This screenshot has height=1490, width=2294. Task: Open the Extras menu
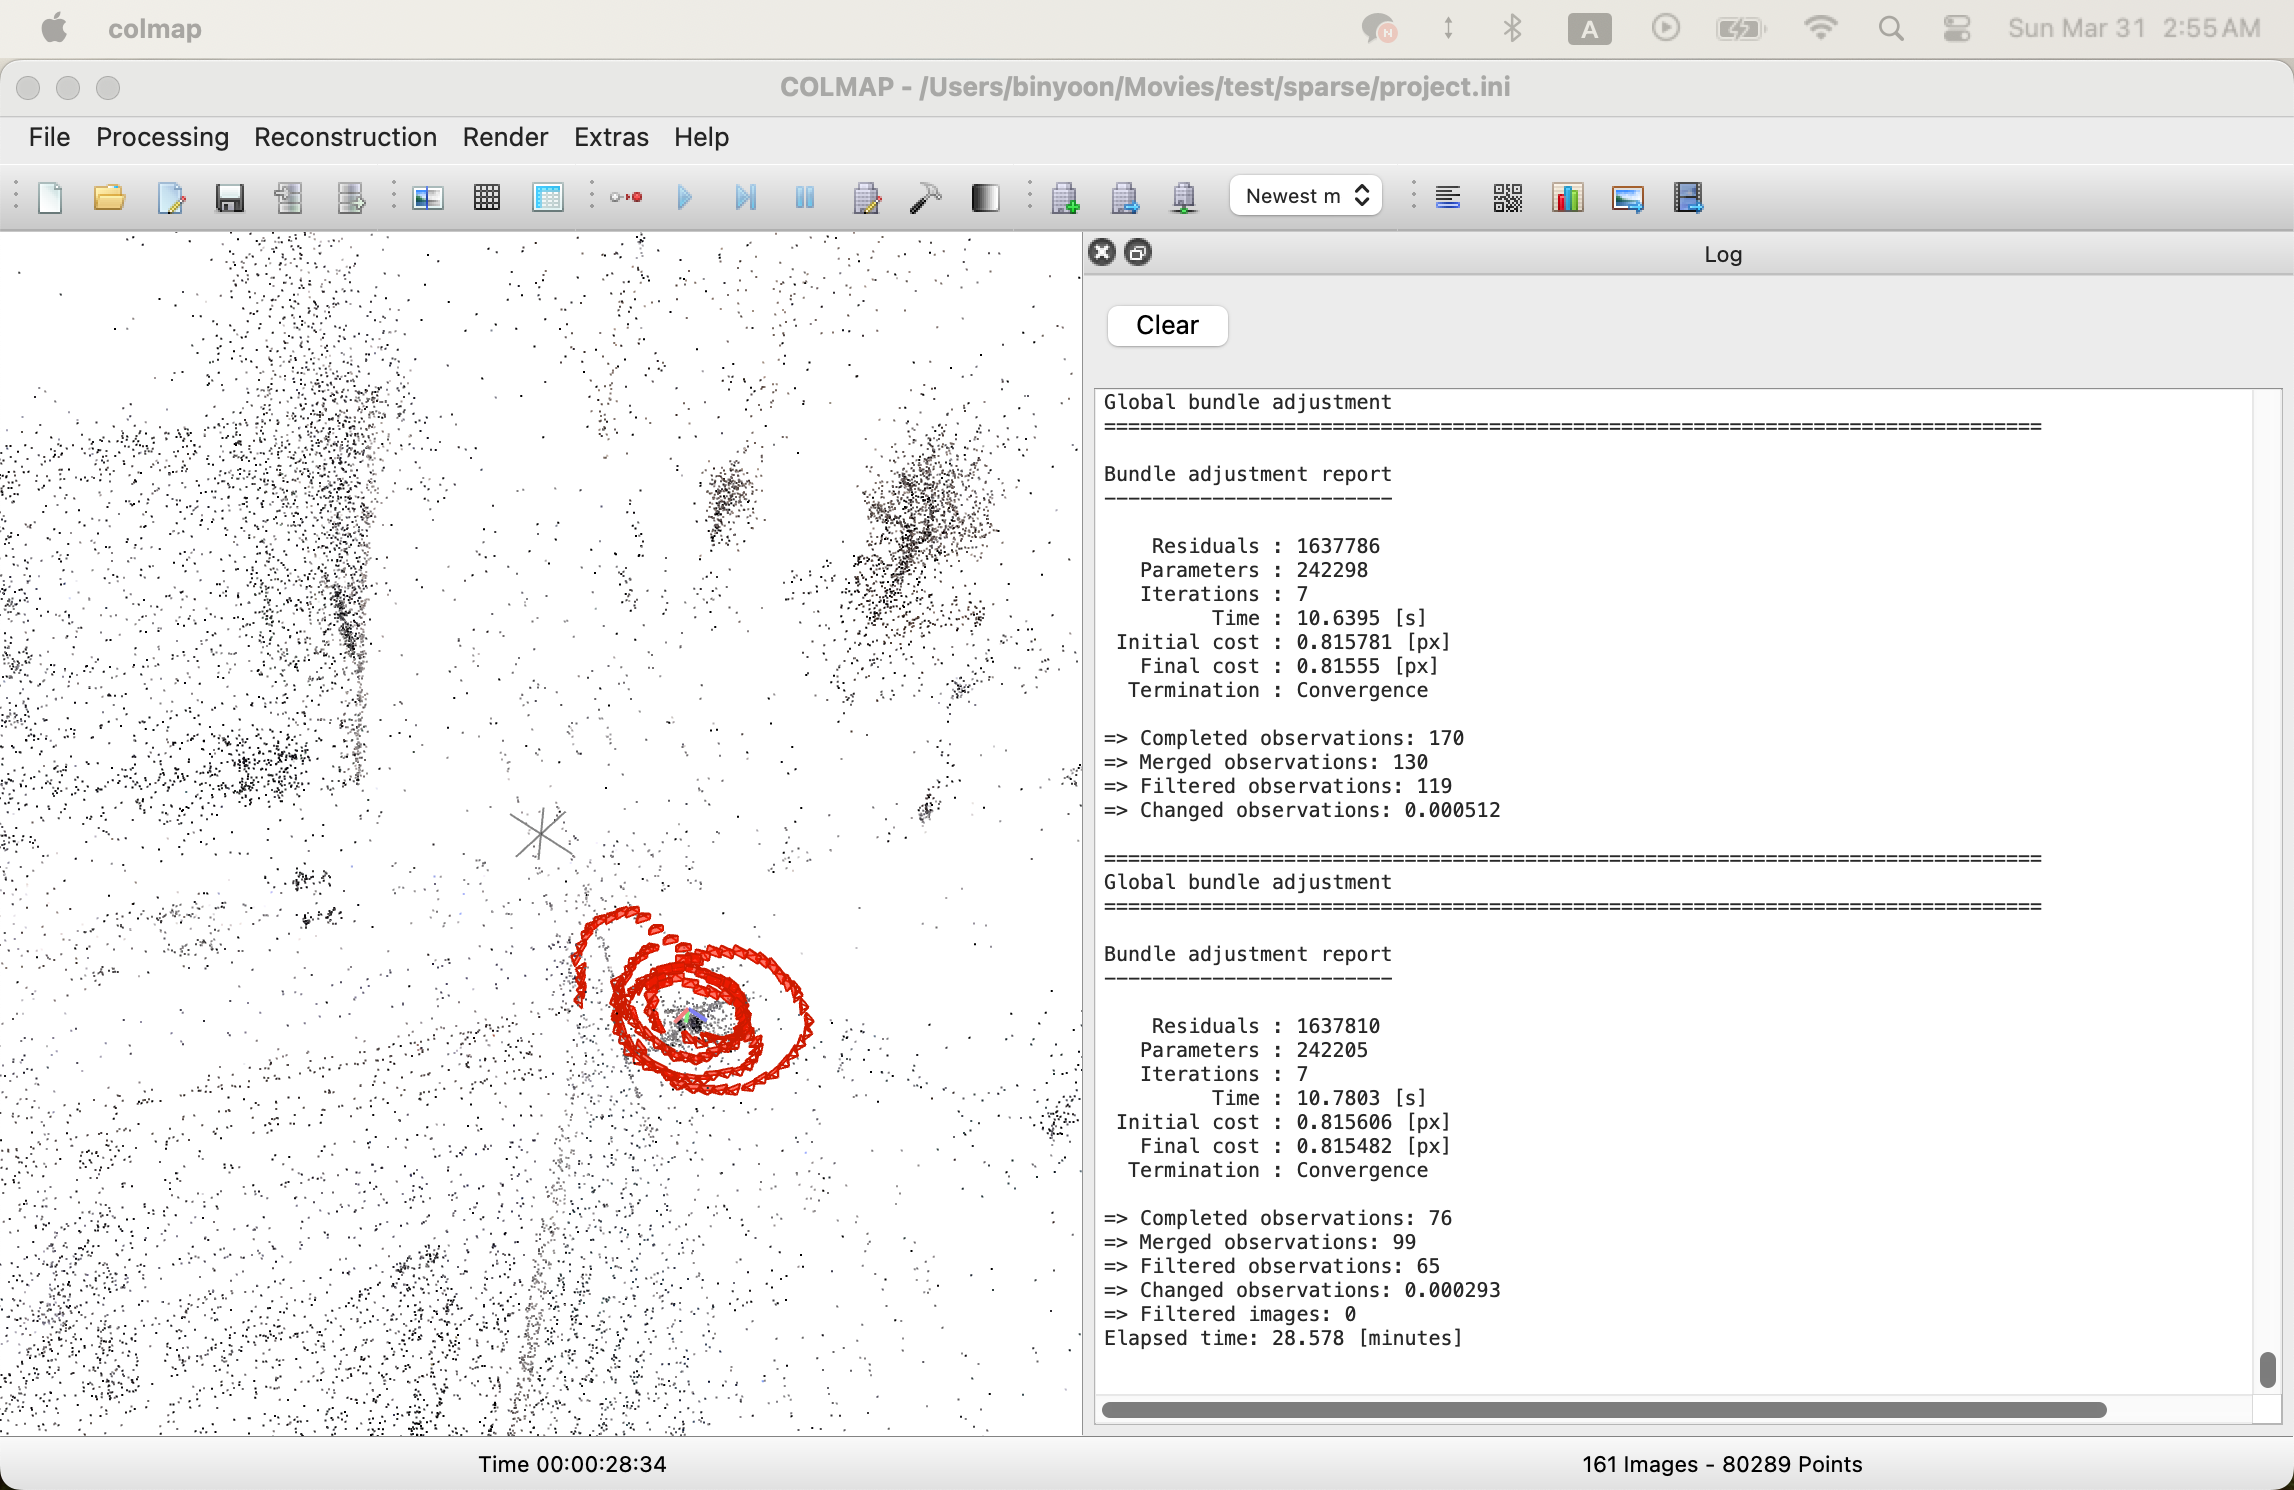pyautogui.click(x=611, y=137)
